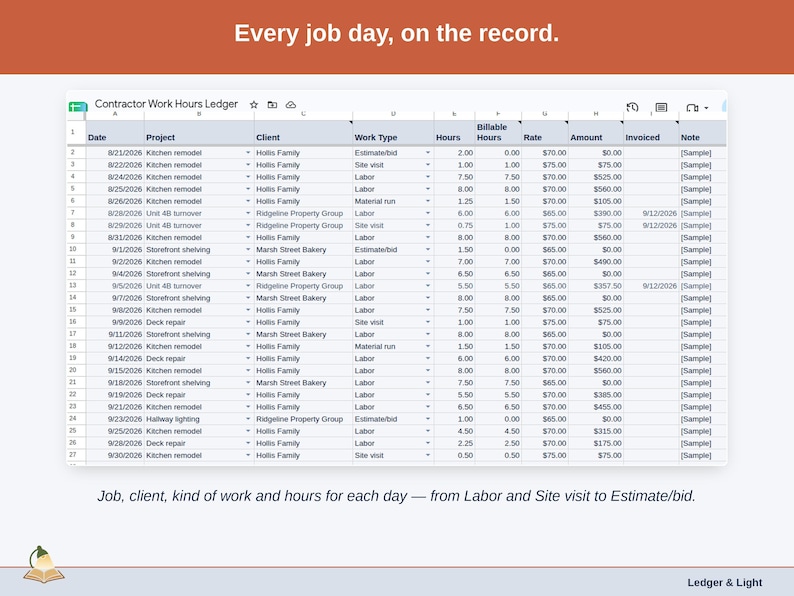Image resolution: width=794 pixels, height=596 pixels.
Task: Select Ridgeline Property Group client in row 7
Action: (303, 213)
